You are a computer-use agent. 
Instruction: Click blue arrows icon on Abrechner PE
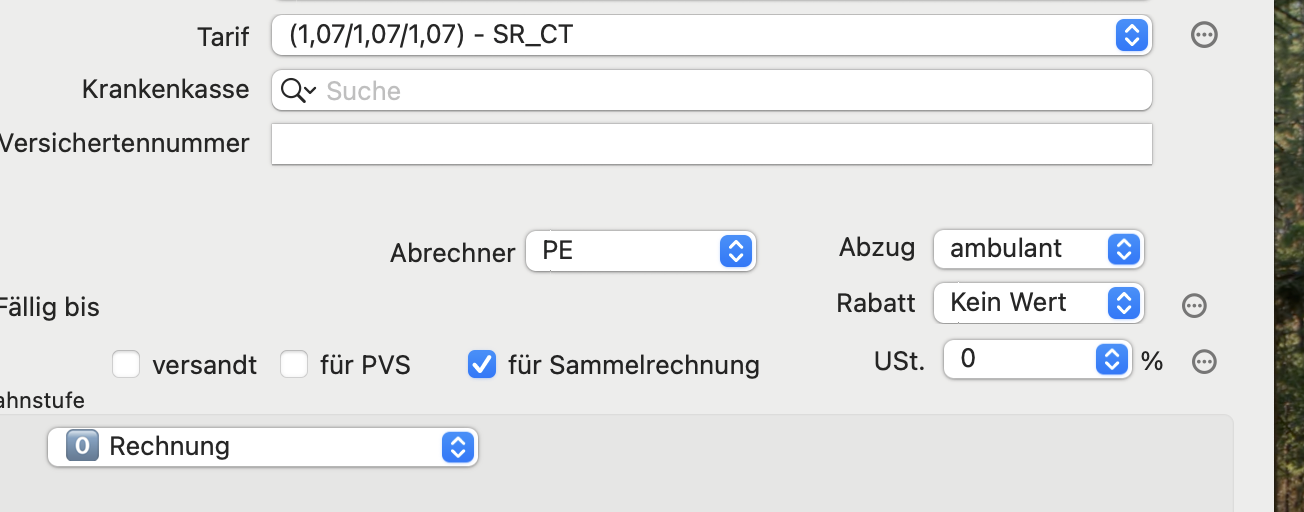735,250
